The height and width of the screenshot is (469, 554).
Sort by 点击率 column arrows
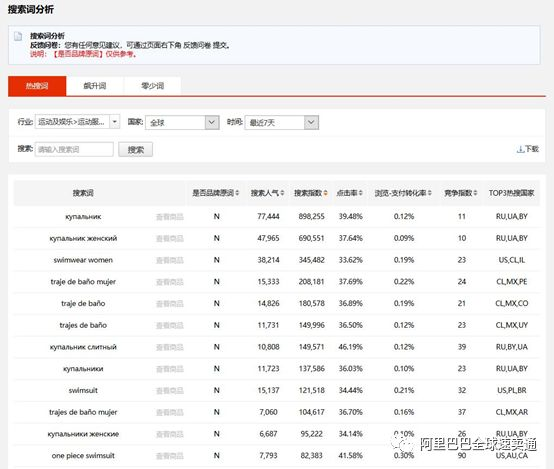click(360, 193)
